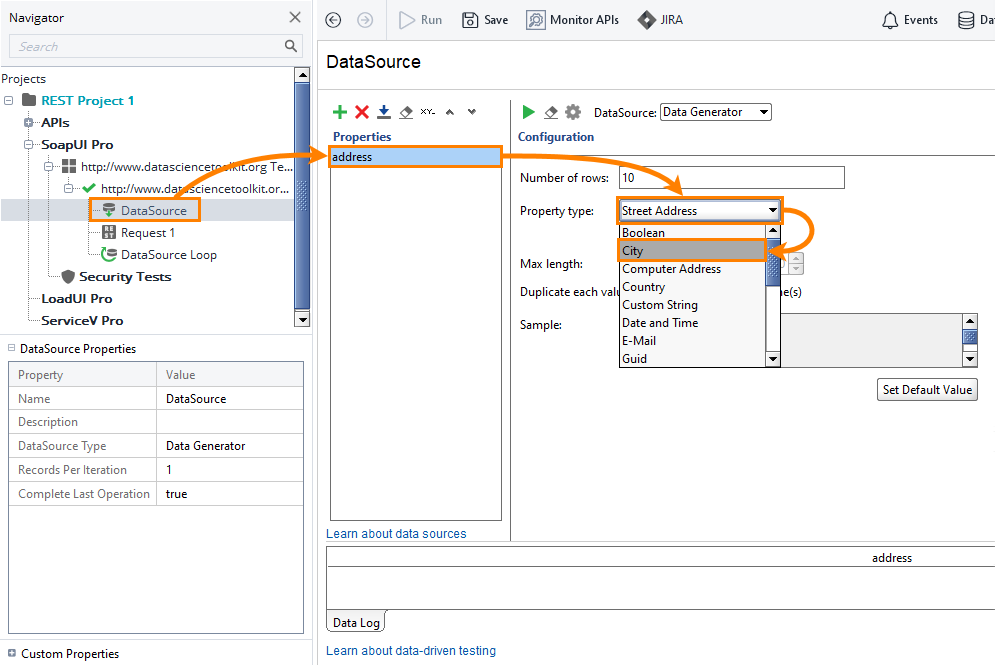Screen dimensions: 995x665
Task: Load properties with the blue download icon
Action: click(x=384, y=112)
